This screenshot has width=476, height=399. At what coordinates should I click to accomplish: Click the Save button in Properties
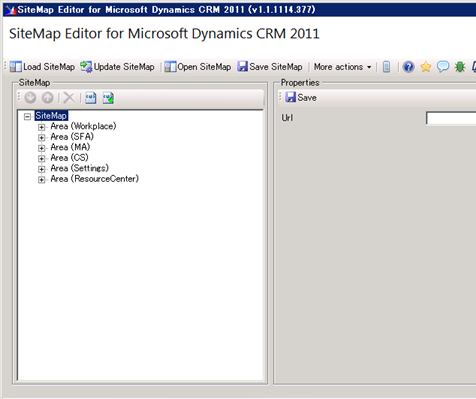point(301,98)
